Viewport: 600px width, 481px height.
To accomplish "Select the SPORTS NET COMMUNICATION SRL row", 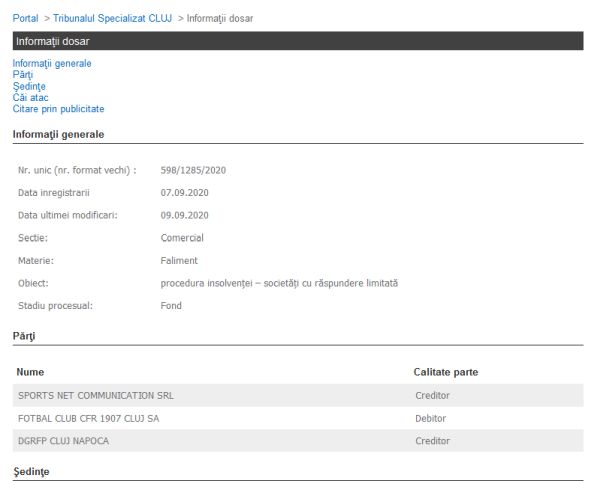I will (96, 395).
